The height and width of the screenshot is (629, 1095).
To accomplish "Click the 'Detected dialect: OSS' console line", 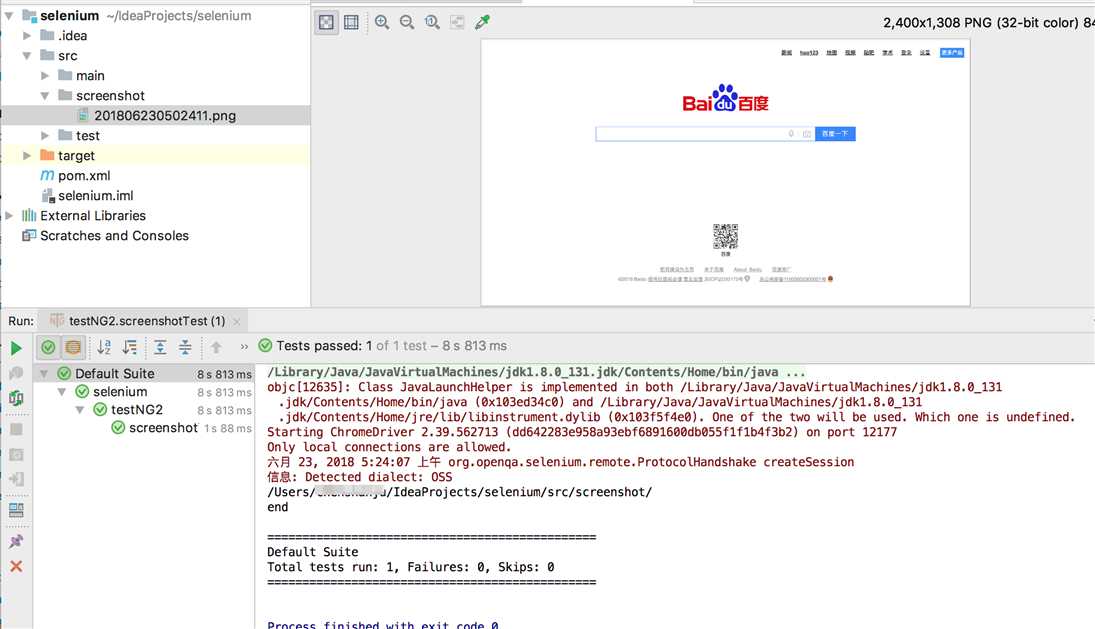I will 360,477.
